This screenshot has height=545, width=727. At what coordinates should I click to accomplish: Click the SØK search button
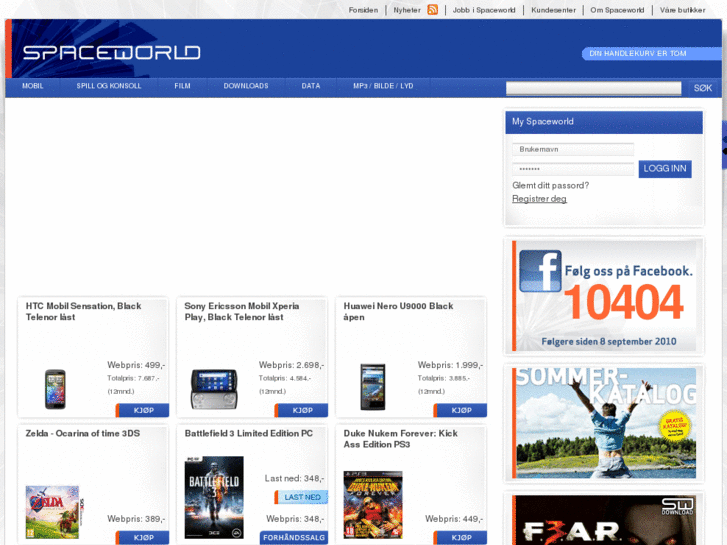coord(702,88)
